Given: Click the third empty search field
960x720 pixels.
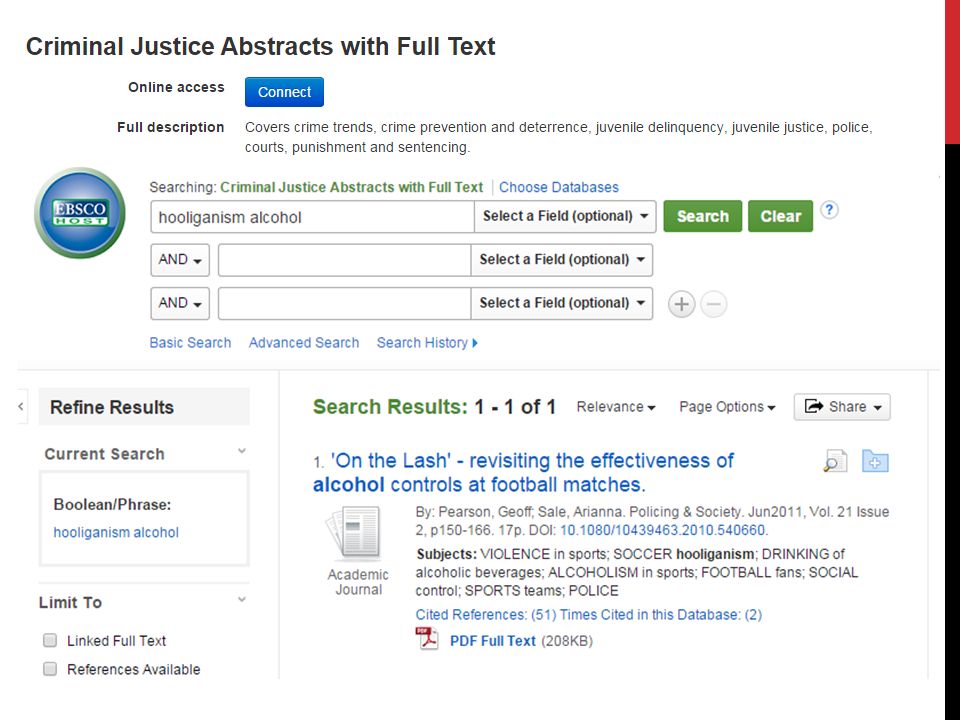Looking at the screenshot, I should [x=344, y=303].
